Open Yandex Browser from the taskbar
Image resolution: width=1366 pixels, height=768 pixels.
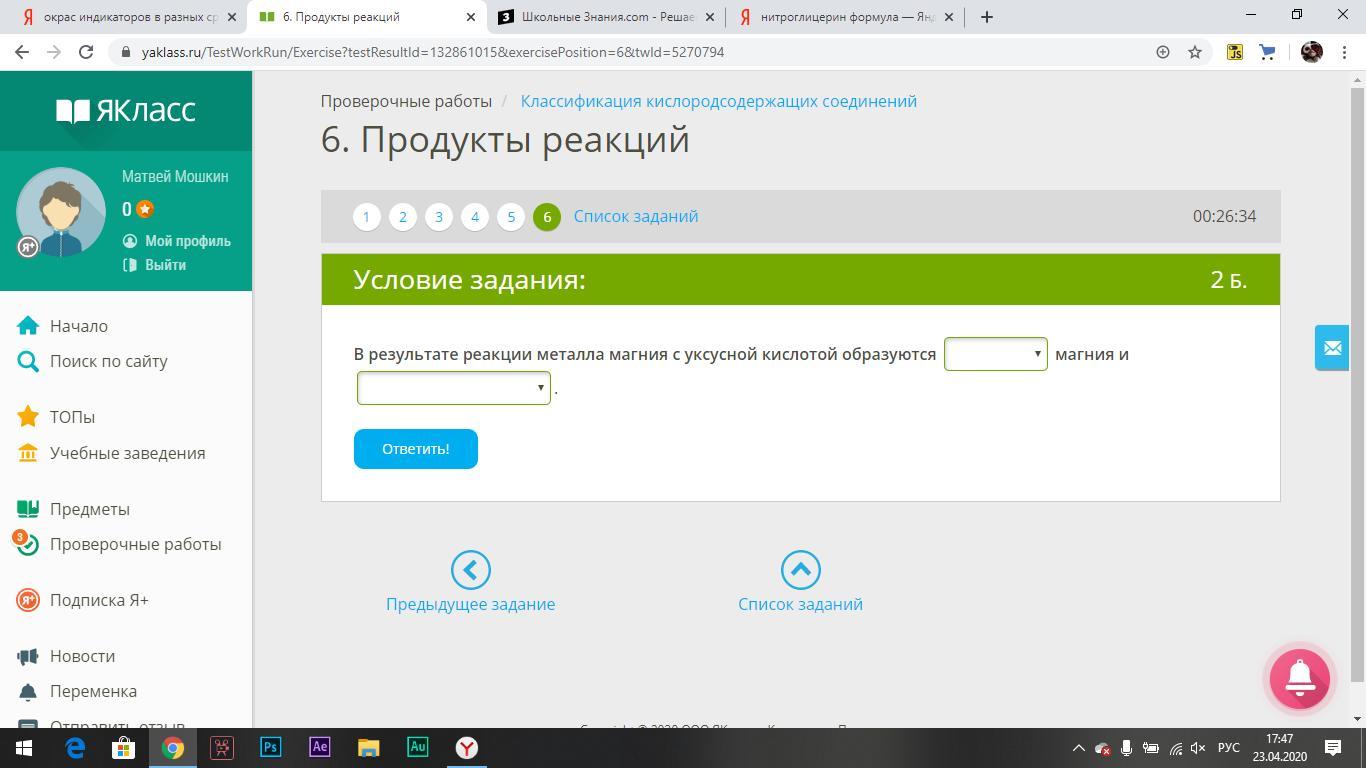[466, 748]
